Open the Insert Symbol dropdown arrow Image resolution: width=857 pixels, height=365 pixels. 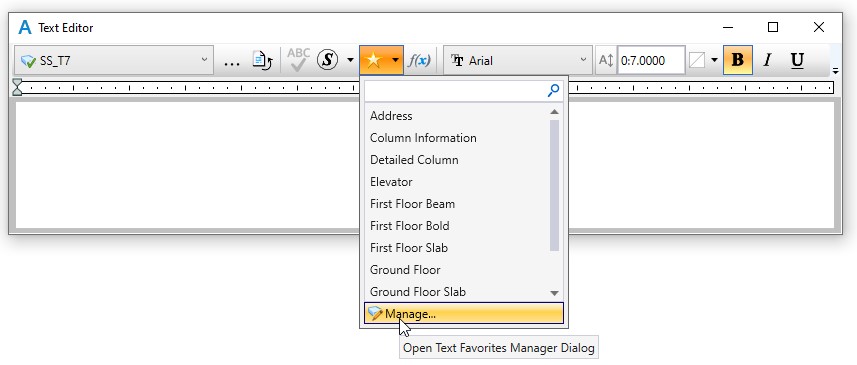click(x=350, y=60)
